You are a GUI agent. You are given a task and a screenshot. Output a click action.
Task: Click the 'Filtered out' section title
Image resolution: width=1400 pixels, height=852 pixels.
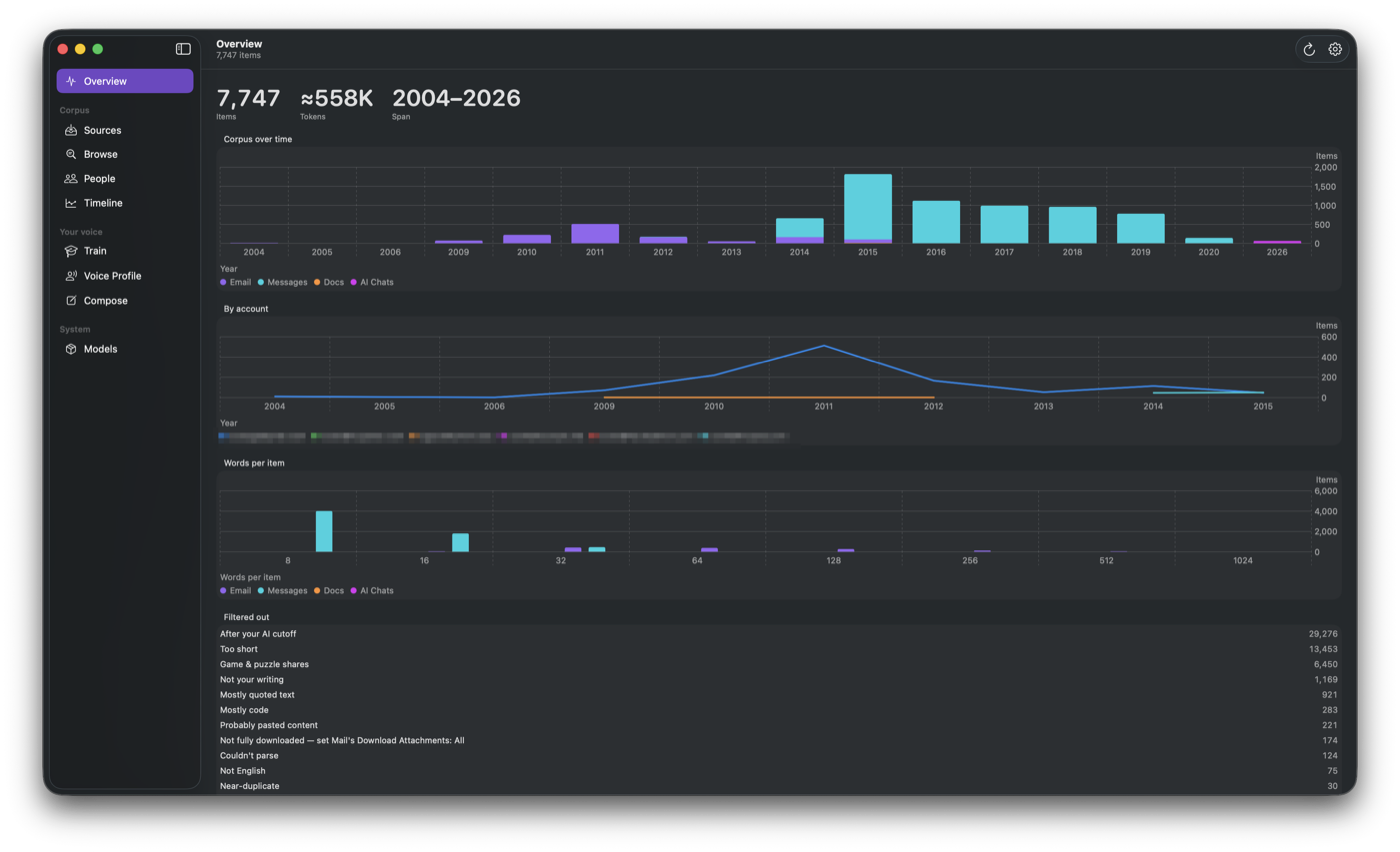[246, 617]
